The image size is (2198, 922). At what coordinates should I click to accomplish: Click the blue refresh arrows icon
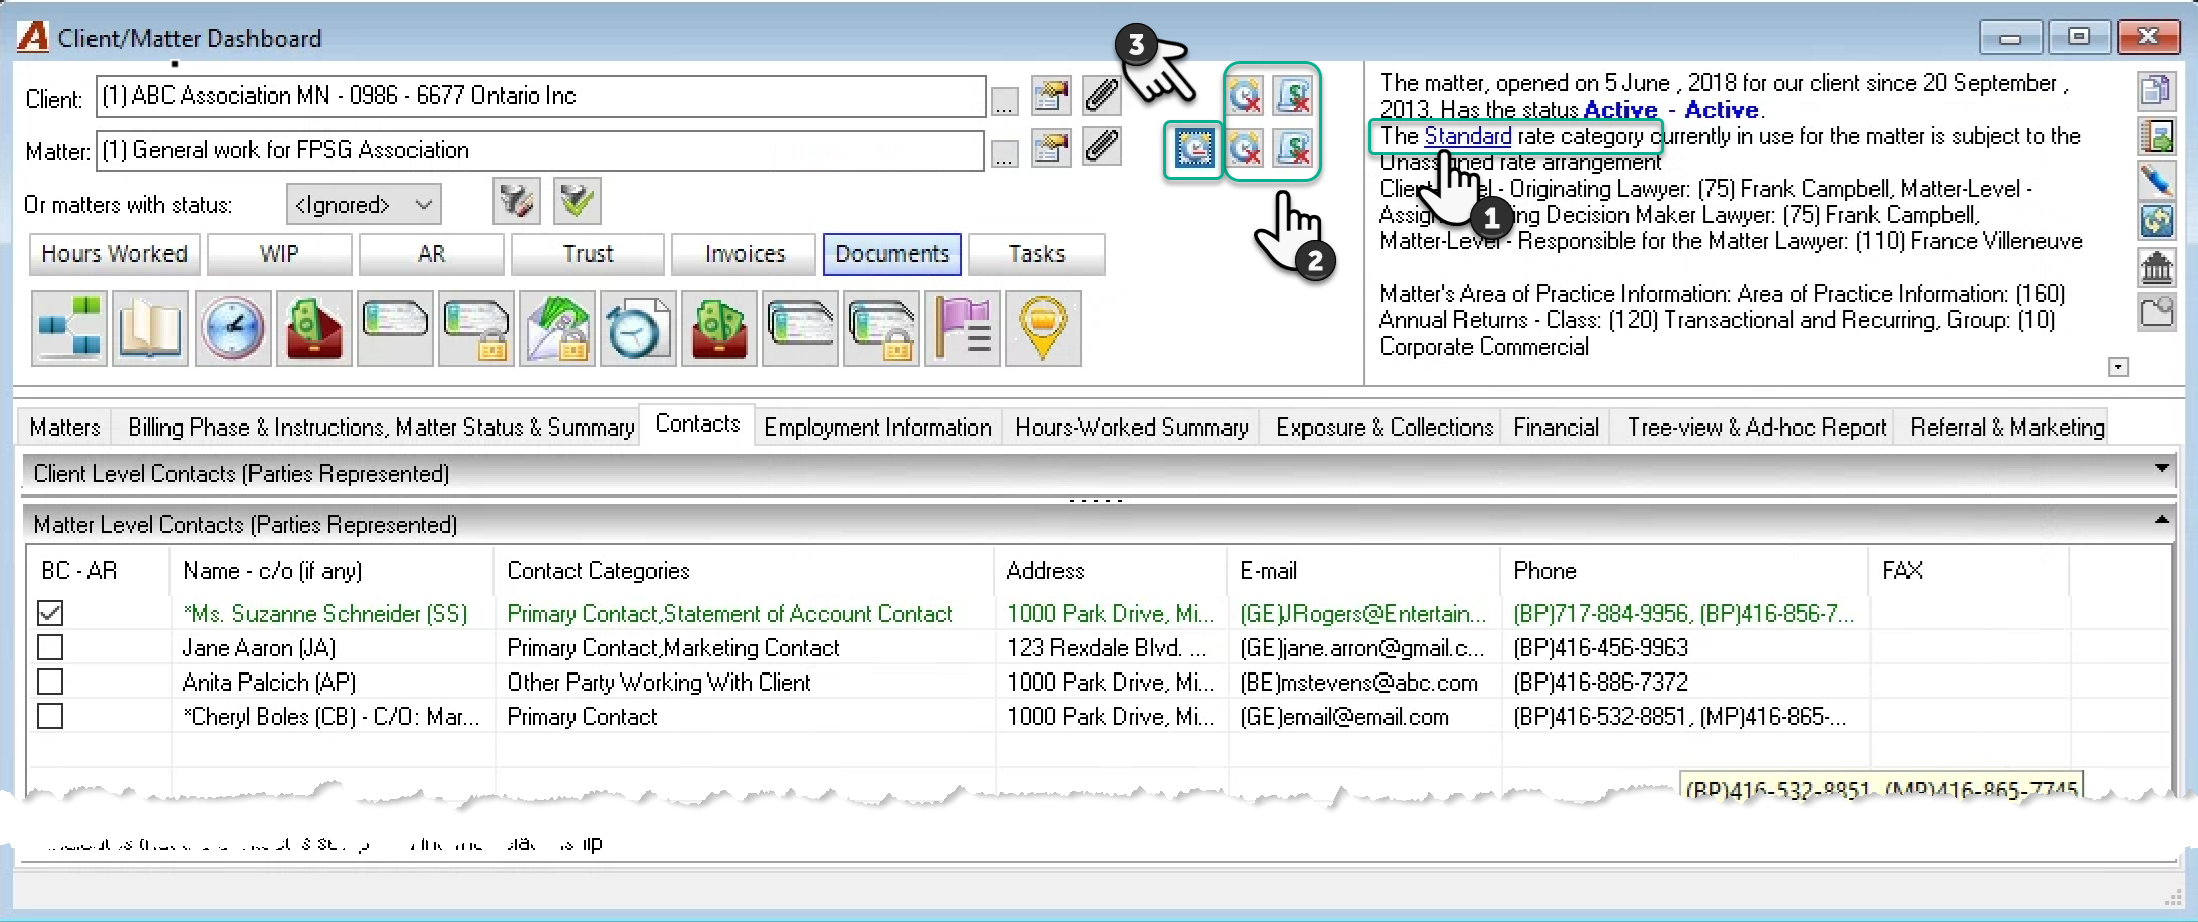[2156, 222]
